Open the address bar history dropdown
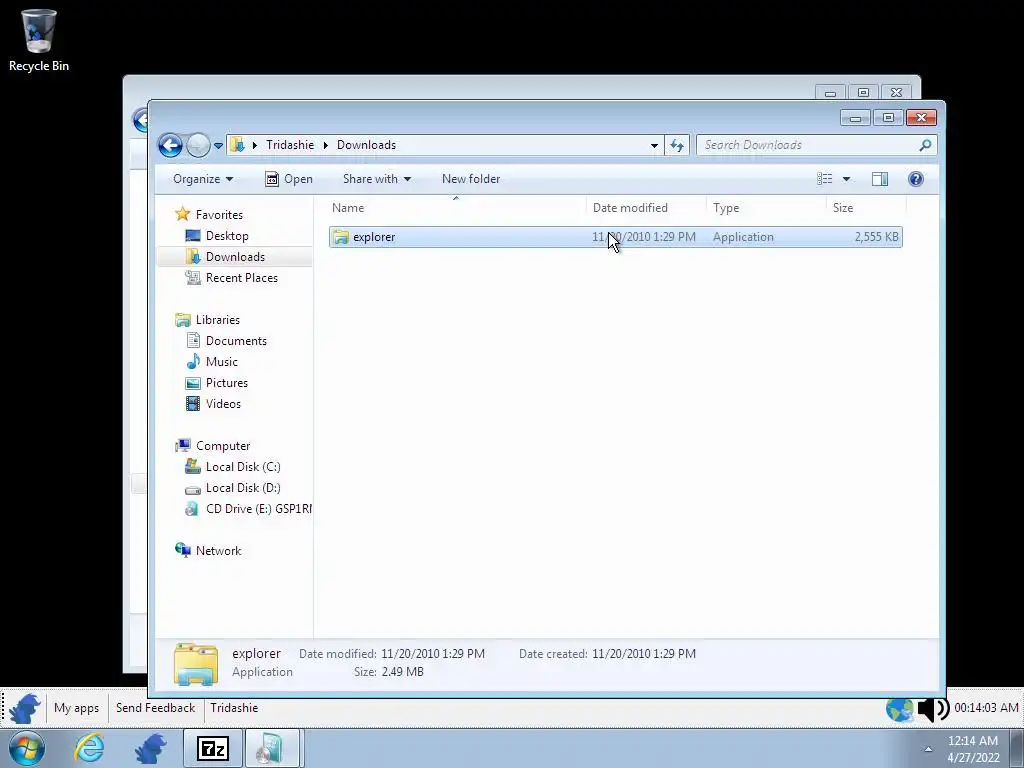The height and width of the screenshot is (768, 1024). coord(654,146)
